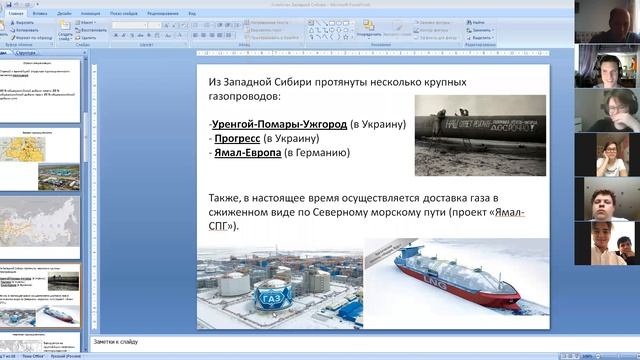Click Копировать (Copy) in clipboard group

pyautogui.click(x=24, y=30)
